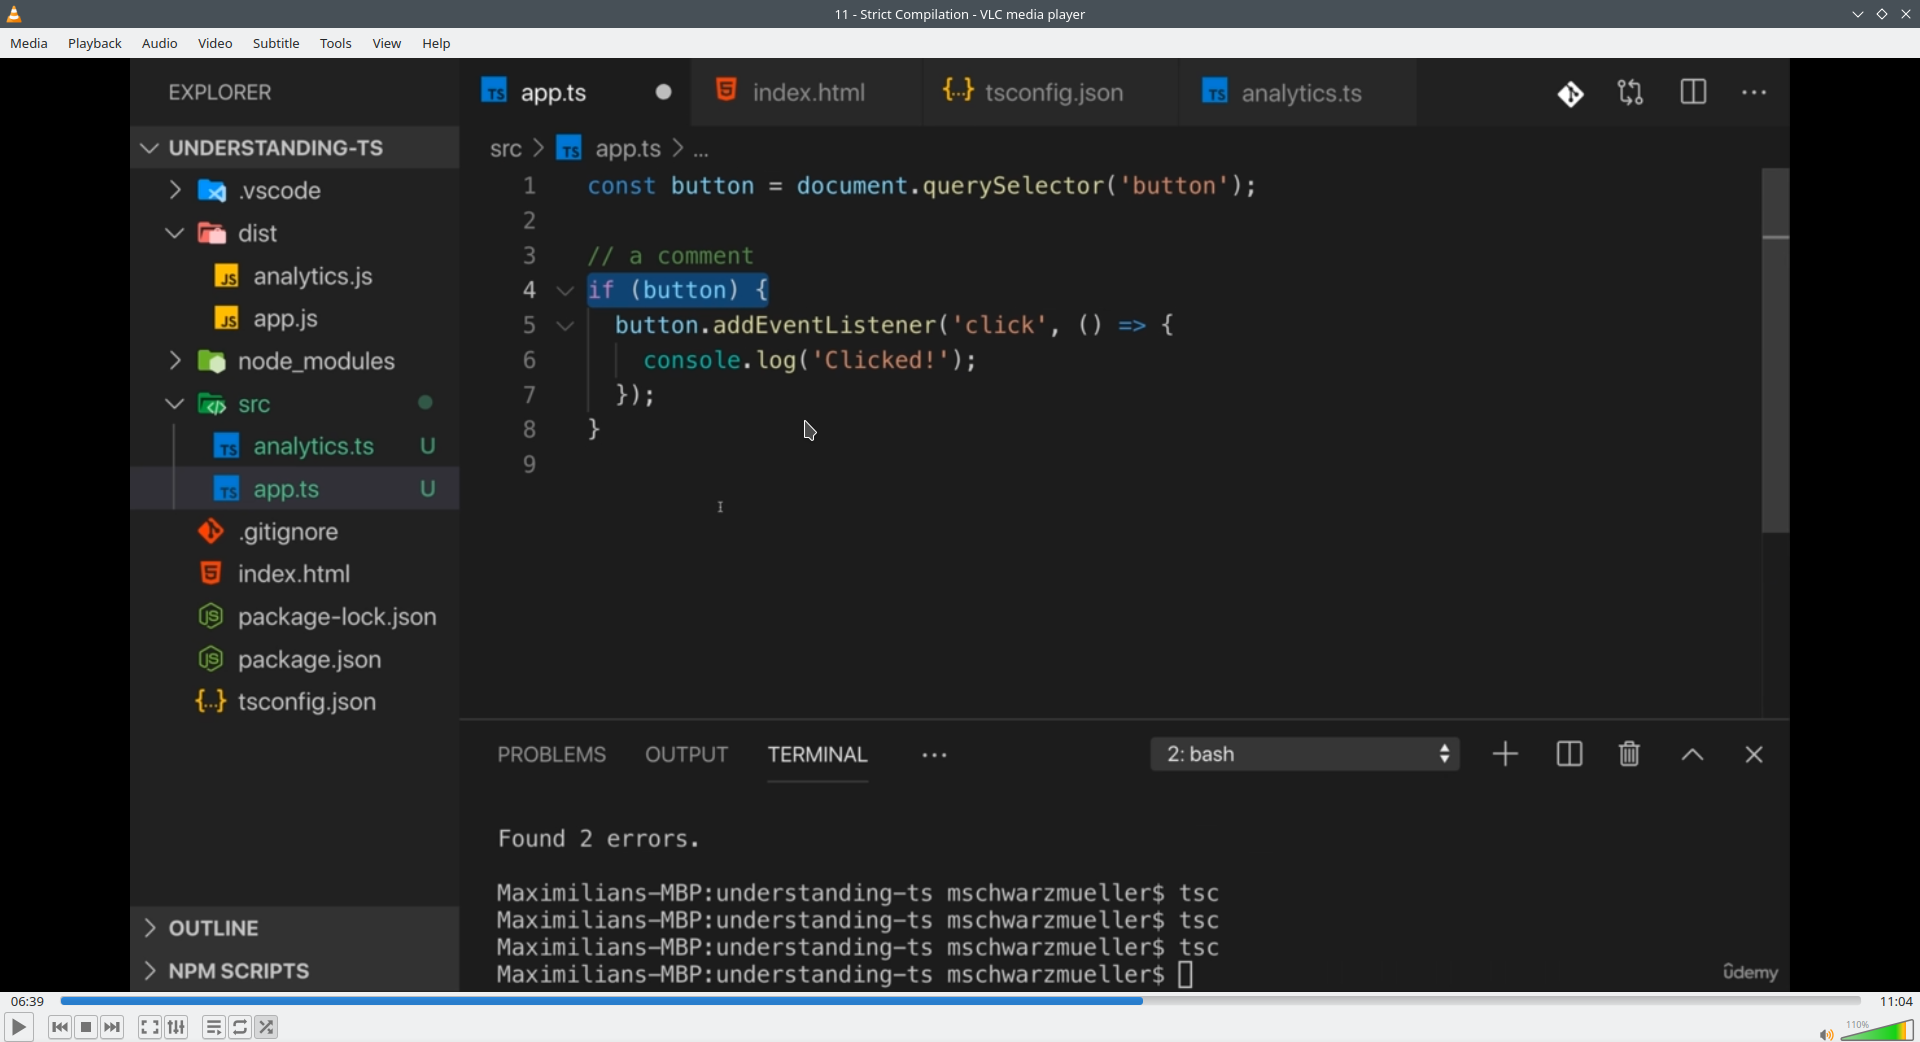Open more panel tabs ellipsis

(934, 756)
